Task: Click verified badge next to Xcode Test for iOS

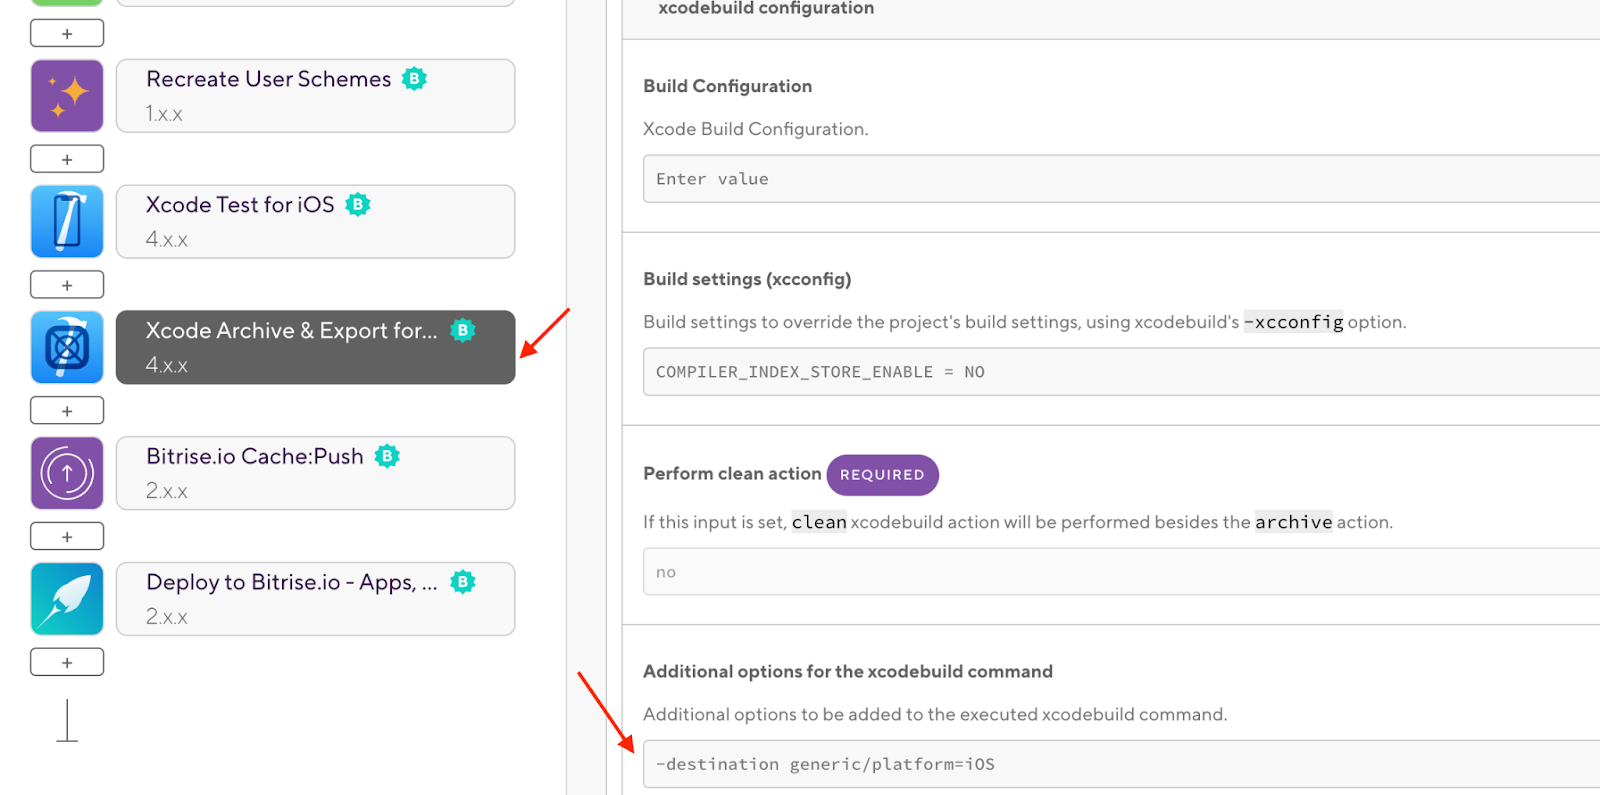Action: (x=357, y=205)
